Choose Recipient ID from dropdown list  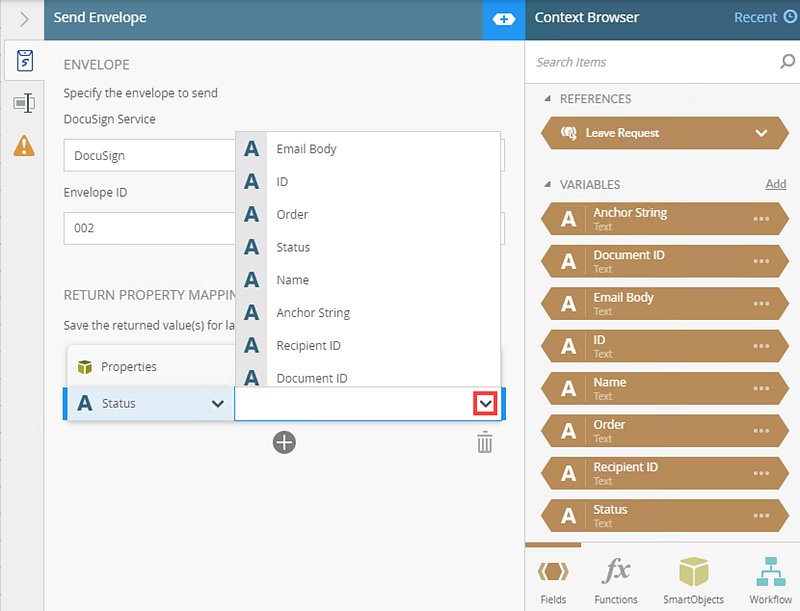[368, 345]
